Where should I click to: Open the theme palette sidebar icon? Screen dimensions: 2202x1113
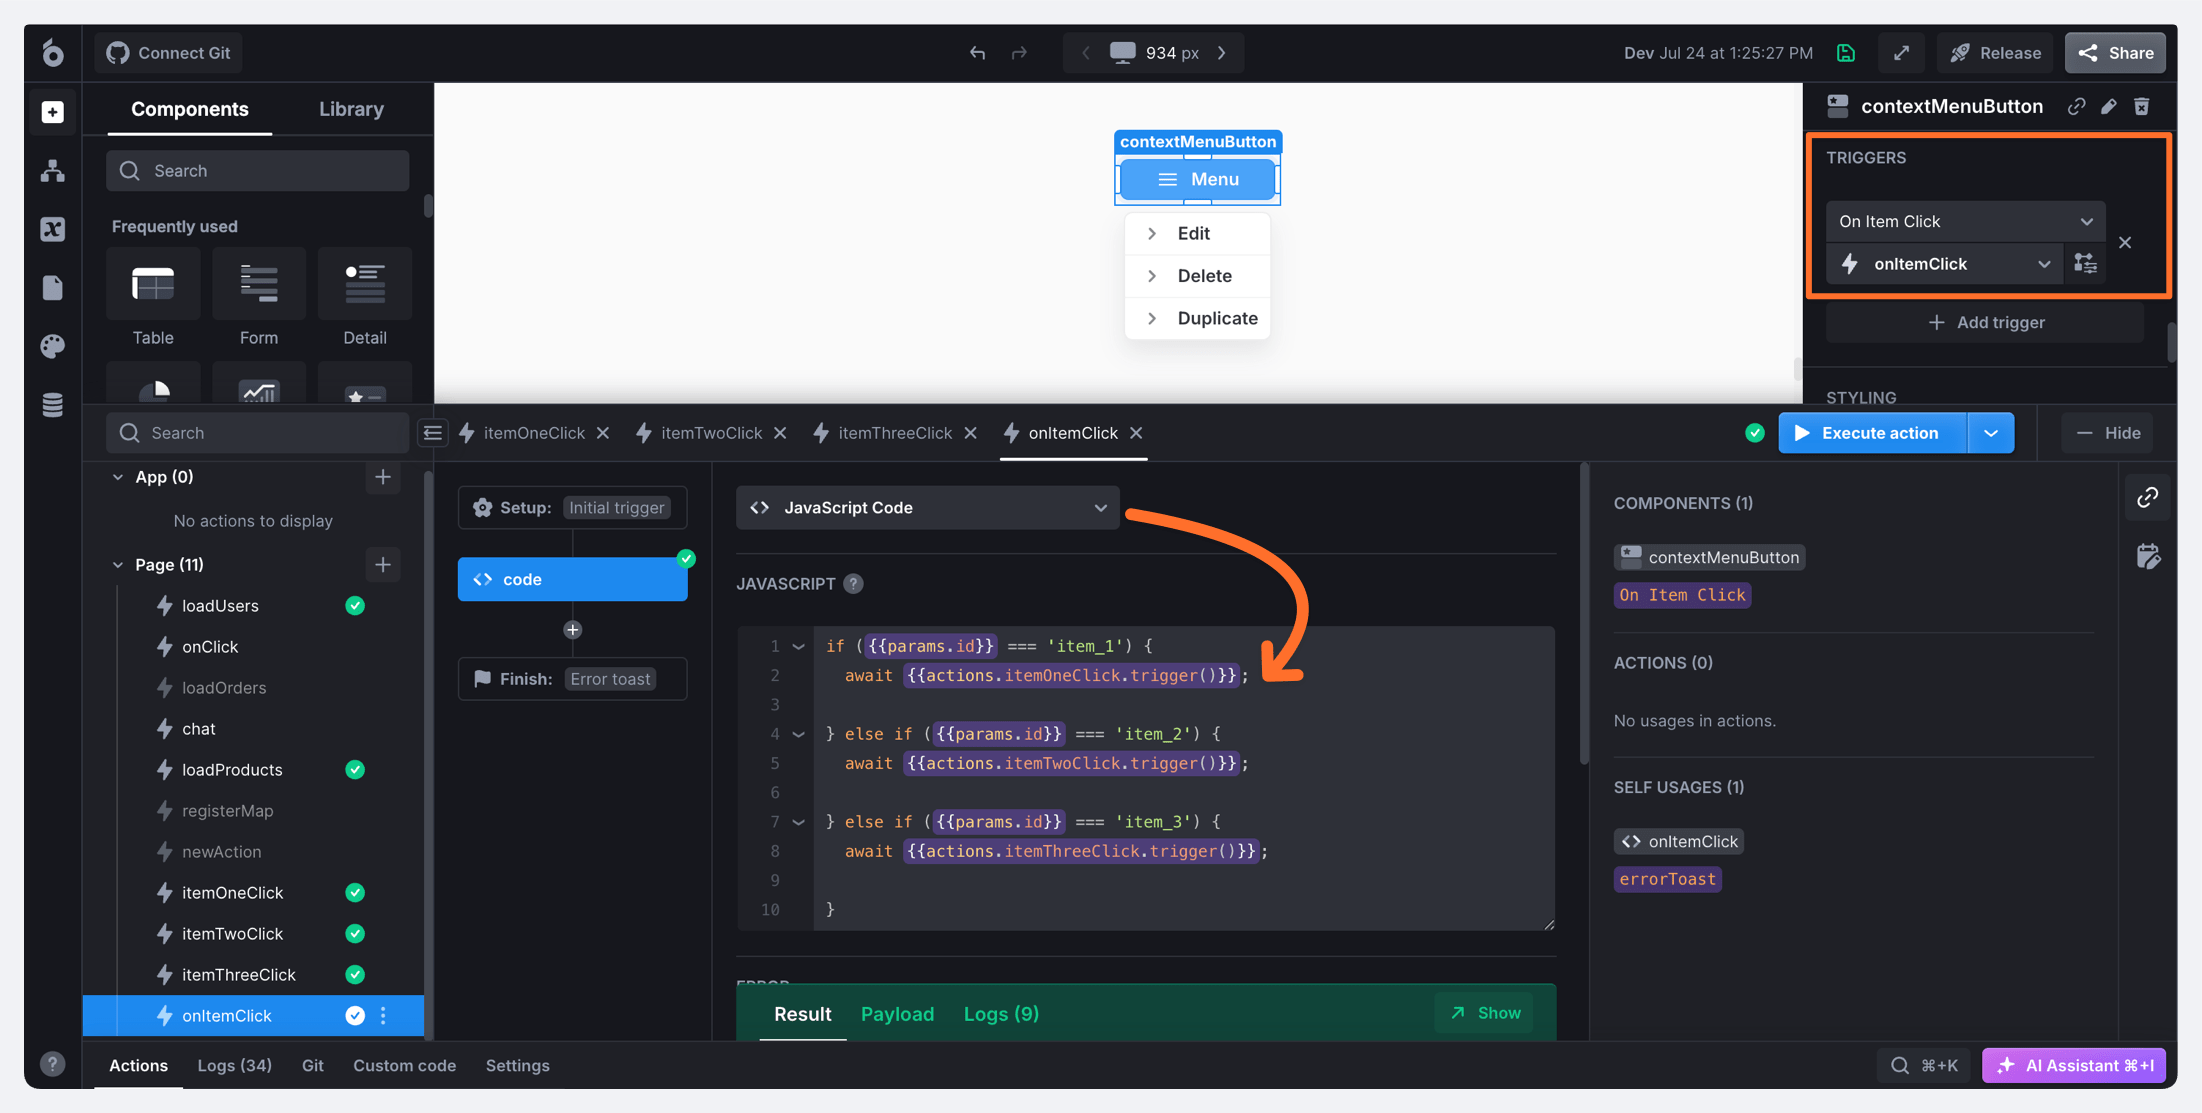pos(52,346)
